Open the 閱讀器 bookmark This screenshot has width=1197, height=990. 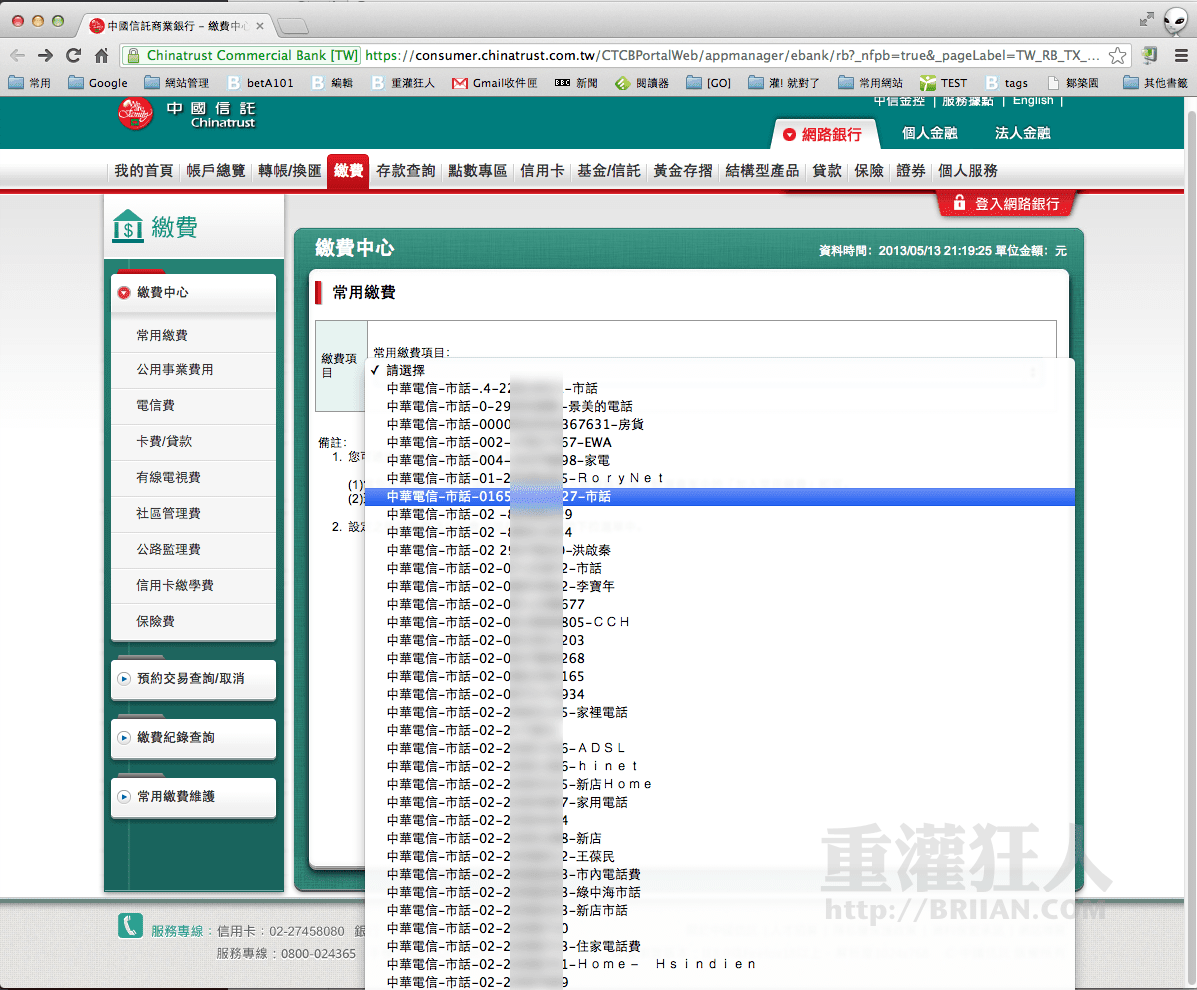tap(642, 82)
